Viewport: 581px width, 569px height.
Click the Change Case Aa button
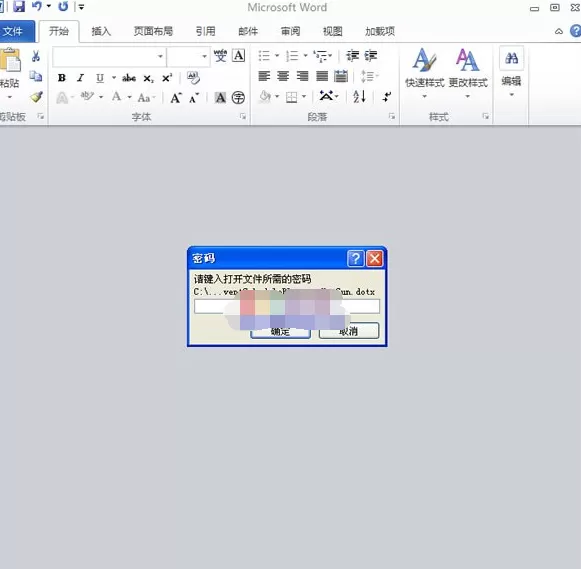coord(146,98)
